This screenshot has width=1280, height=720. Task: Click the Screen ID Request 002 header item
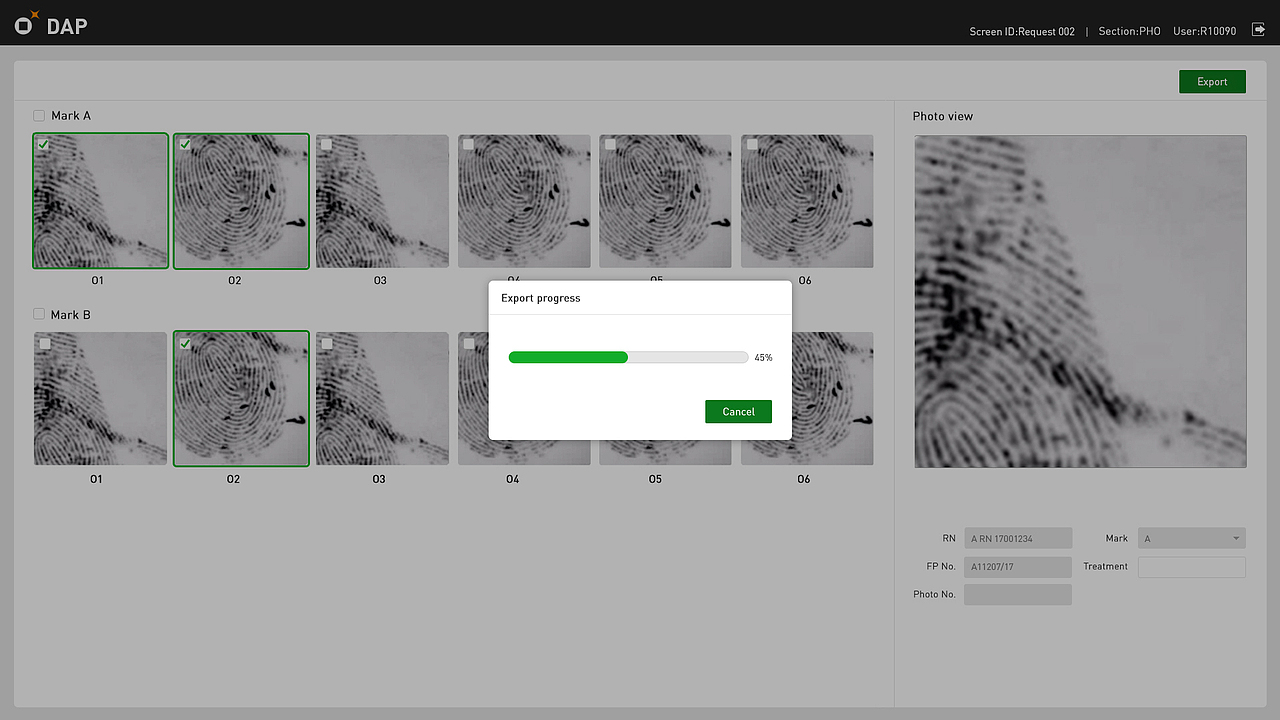(1022, 31)
